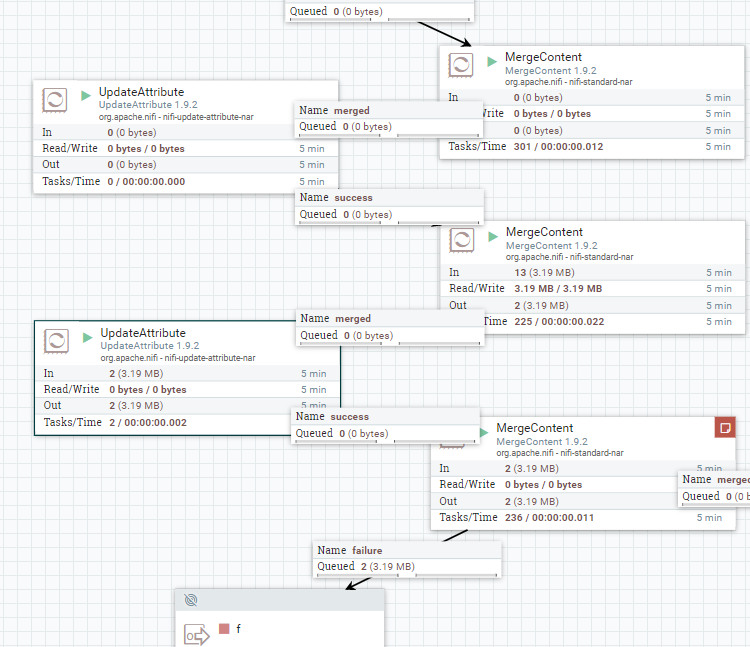Click the MergeContent icon on the 301-task processor

[460, 65]
